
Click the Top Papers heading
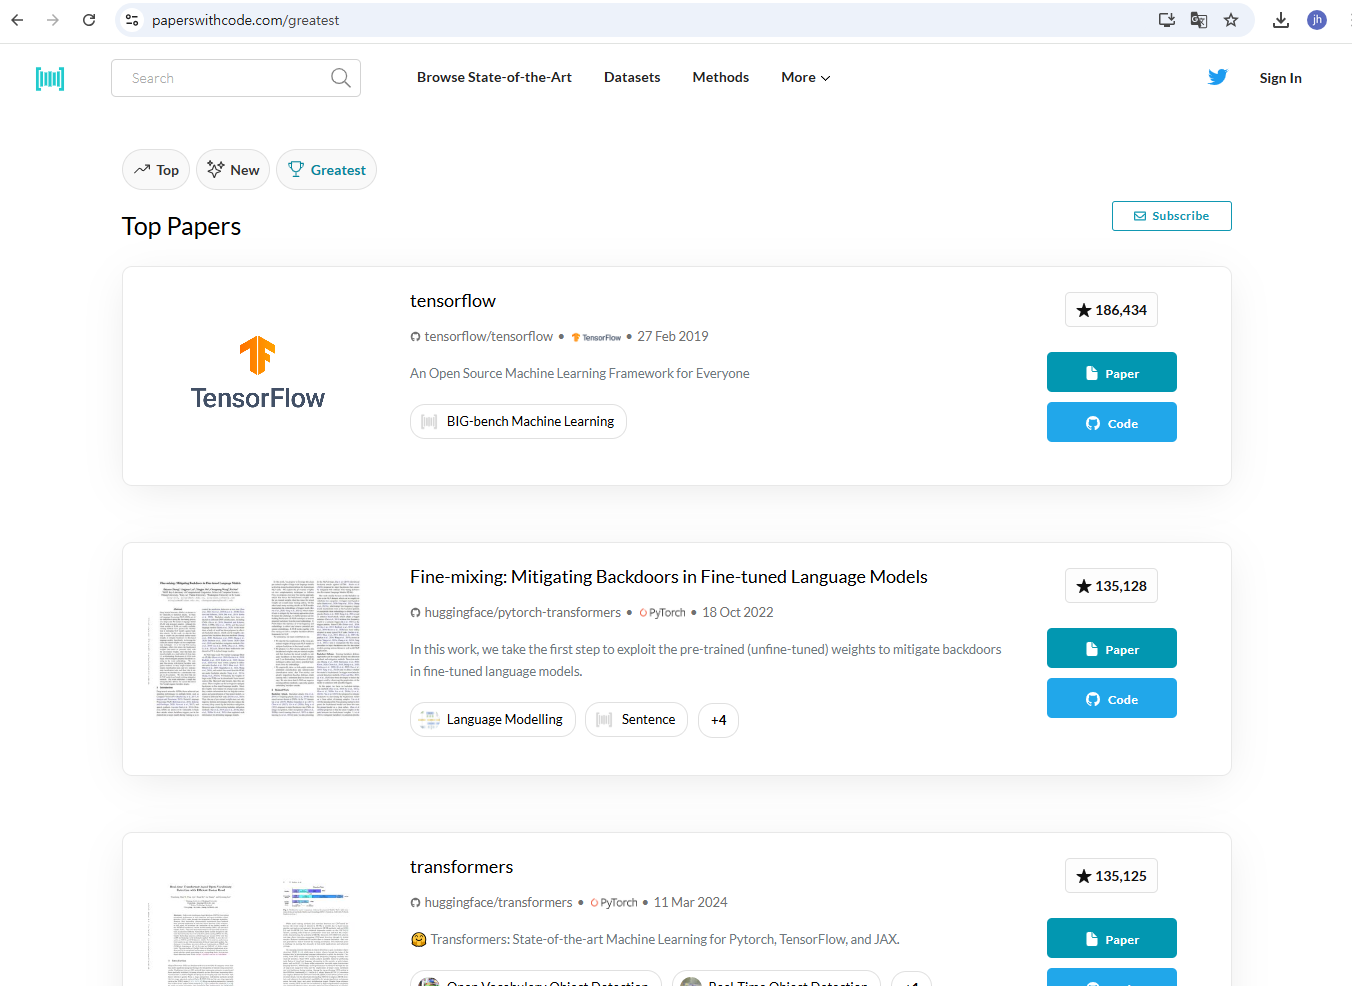(x=181, y=227)
